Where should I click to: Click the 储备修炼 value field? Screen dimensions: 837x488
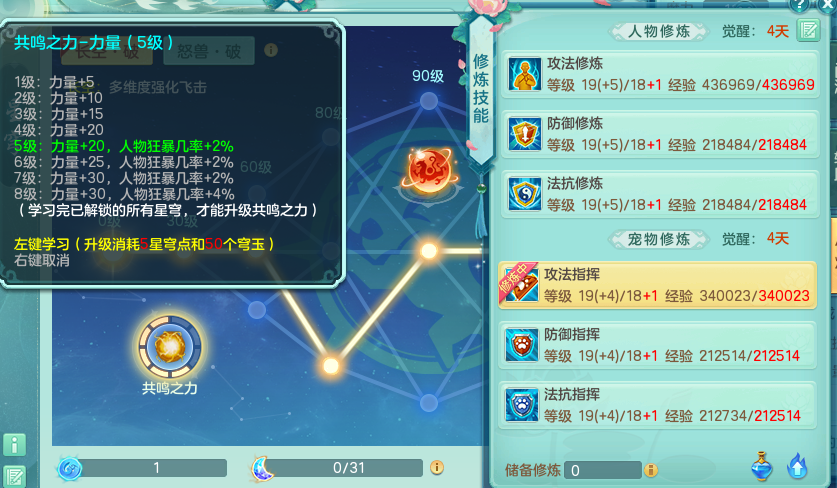point(603,470)
